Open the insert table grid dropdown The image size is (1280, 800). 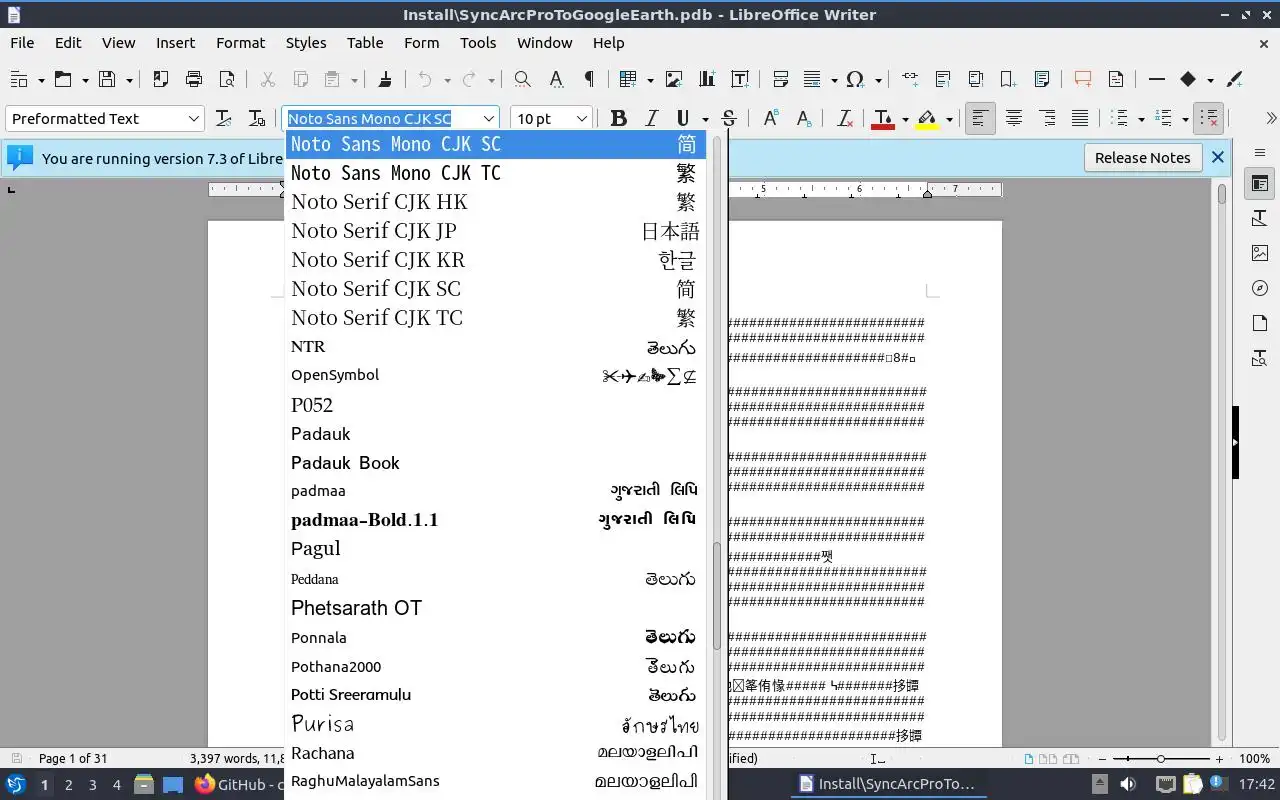[650, 79]
